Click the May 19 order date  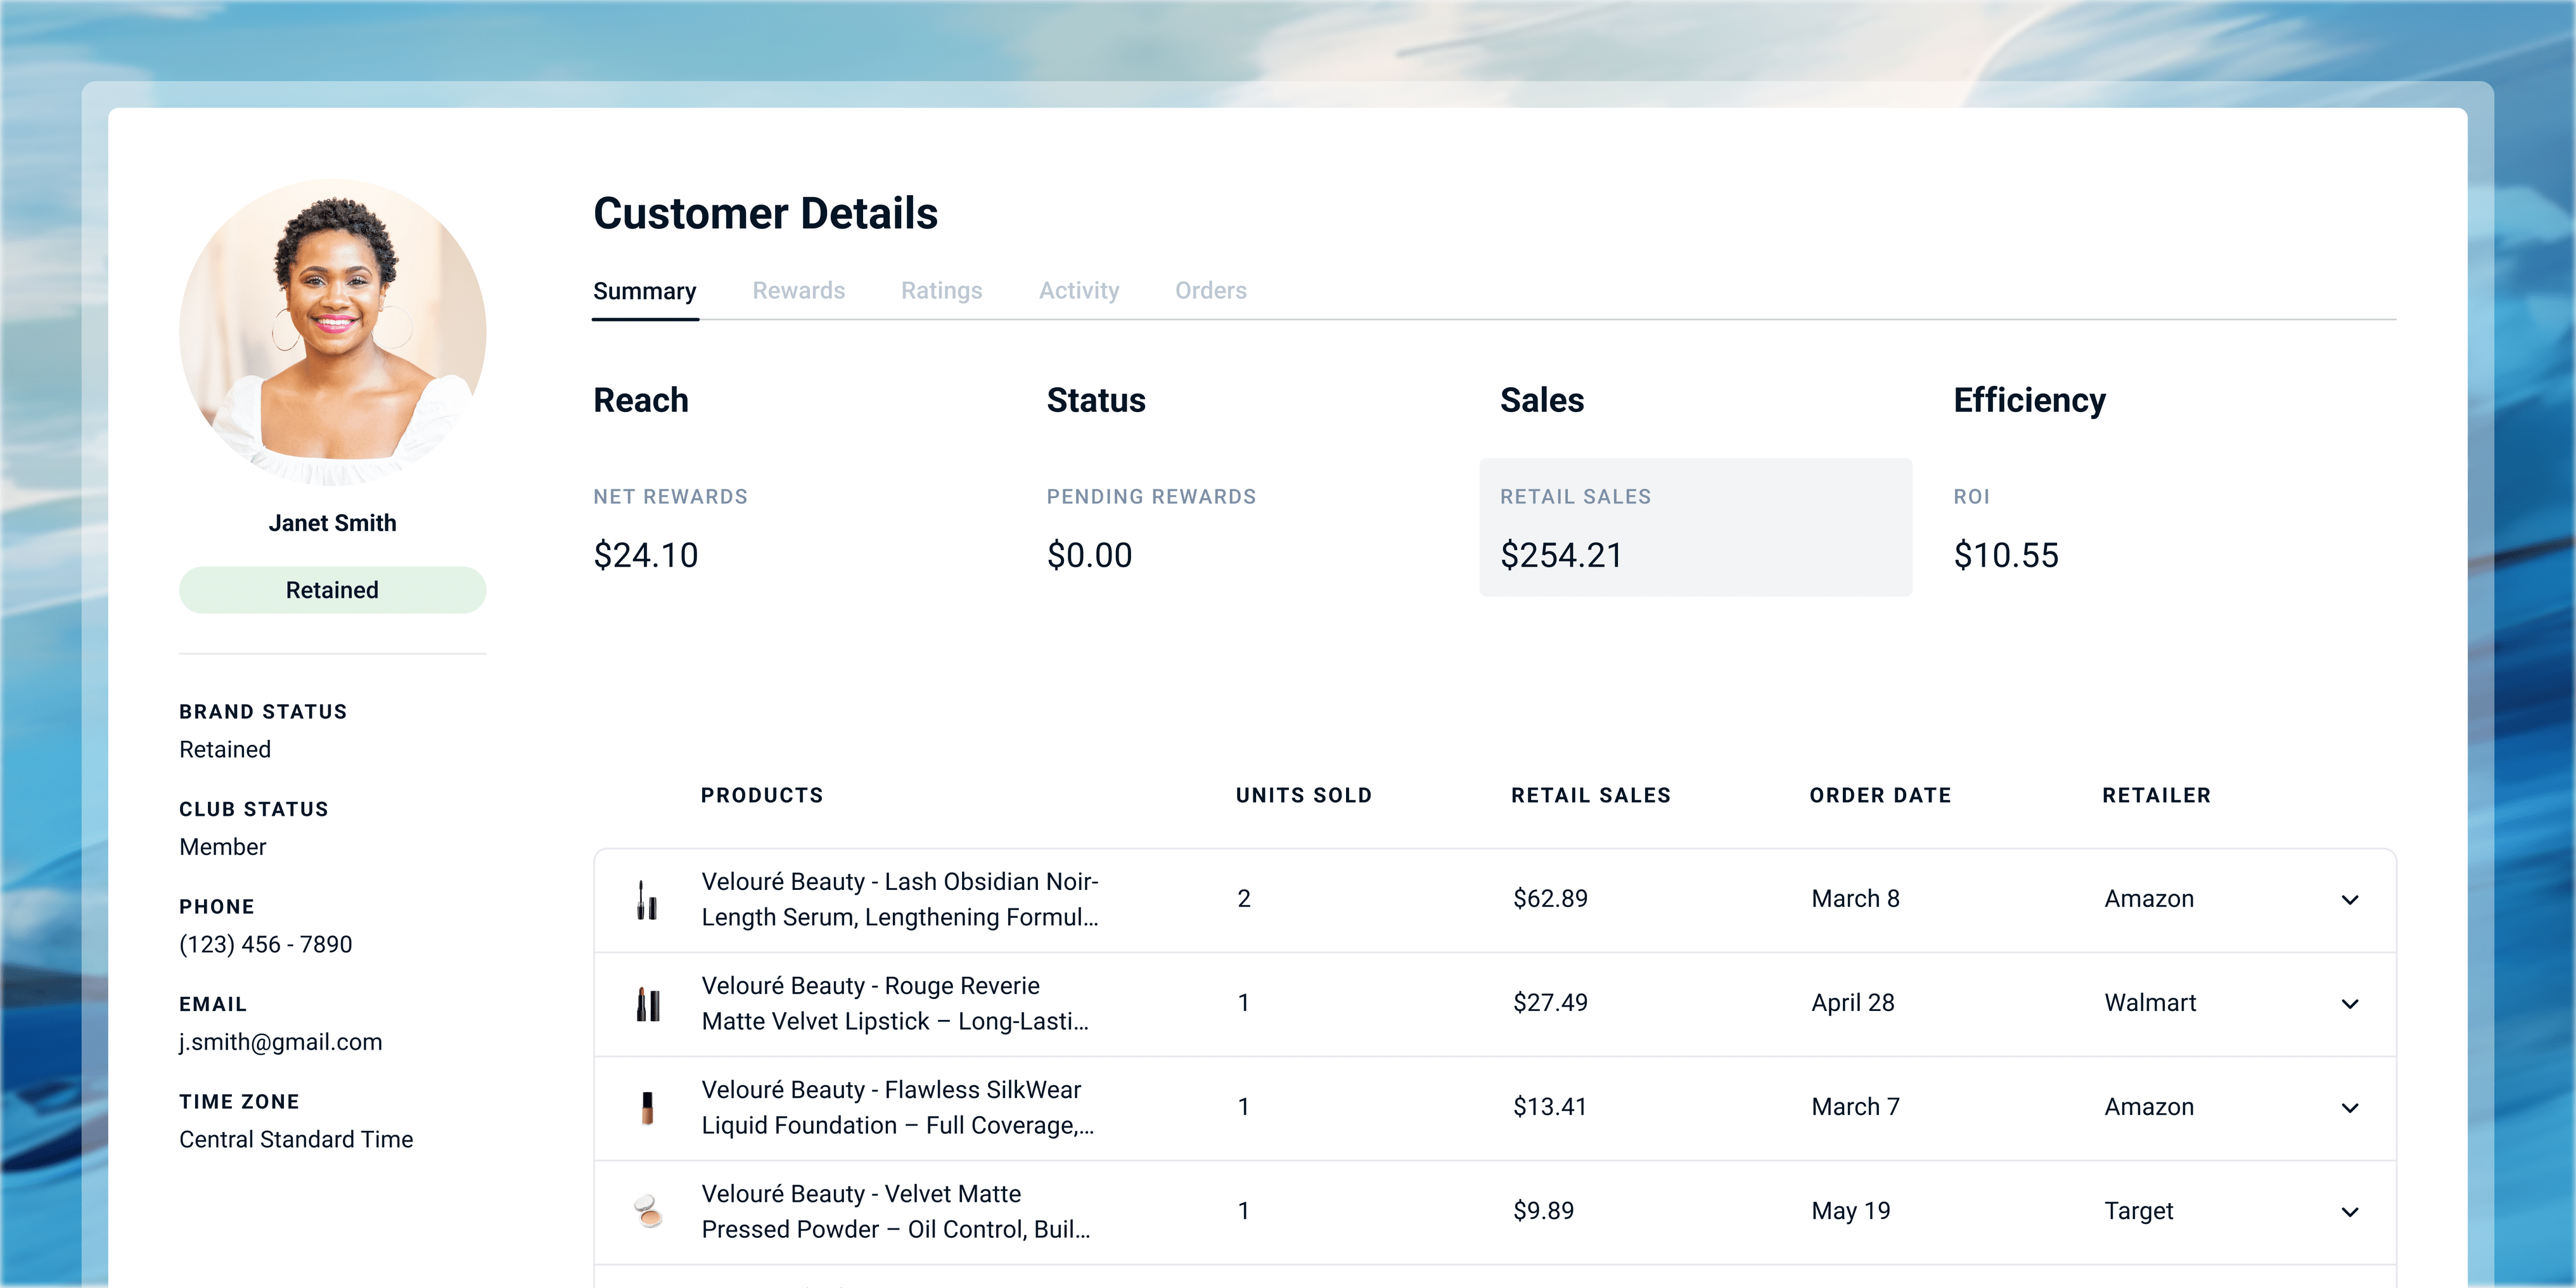pos(1851,1211)
